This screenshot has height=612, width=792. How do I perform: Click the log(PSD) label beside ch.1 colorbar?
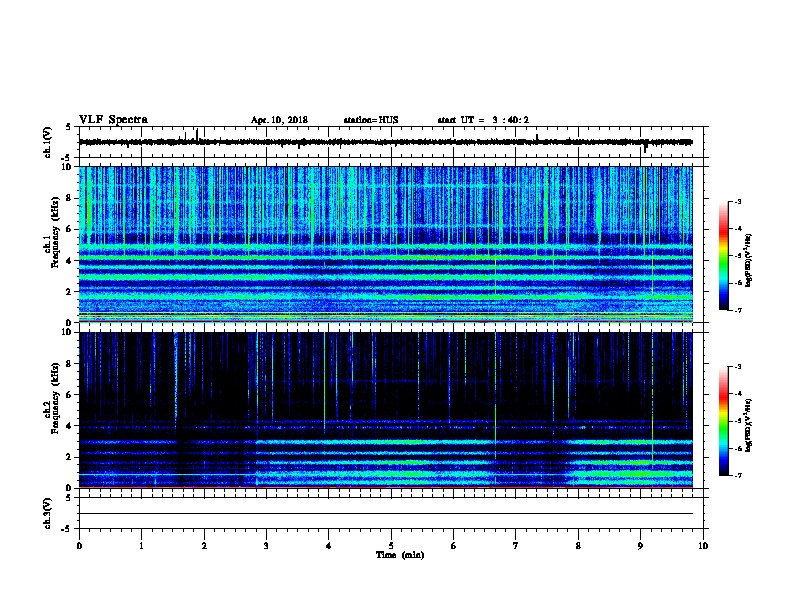pos(748,260)
